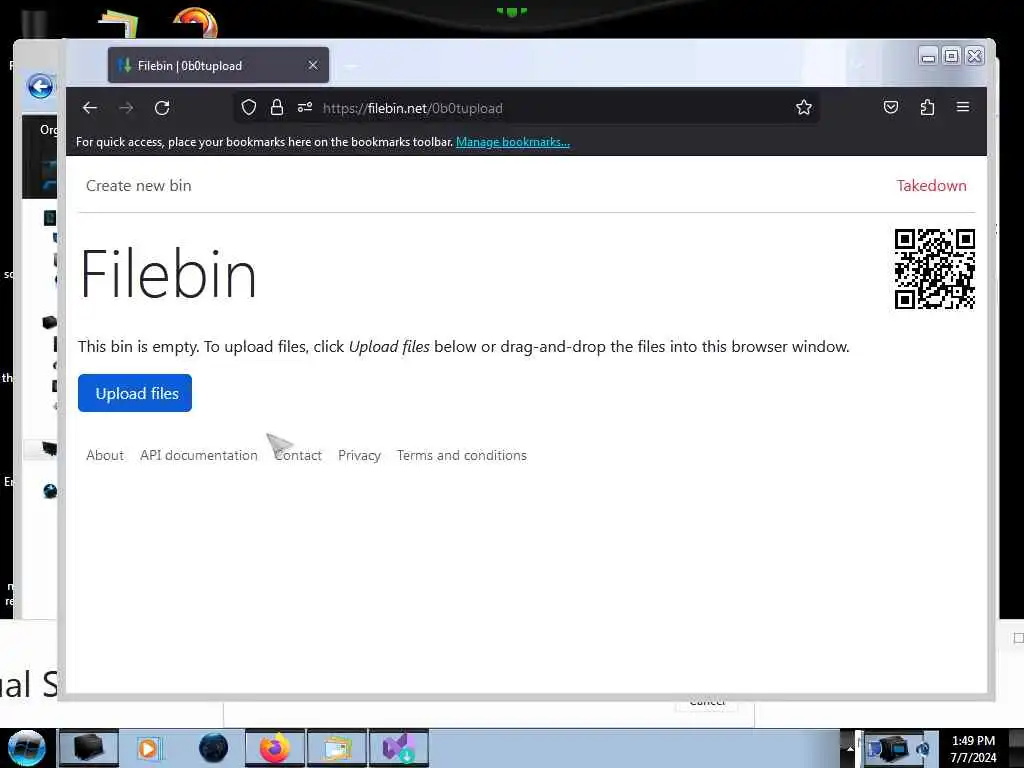
Task: Open the API documentation link
Action: point(199,455)
